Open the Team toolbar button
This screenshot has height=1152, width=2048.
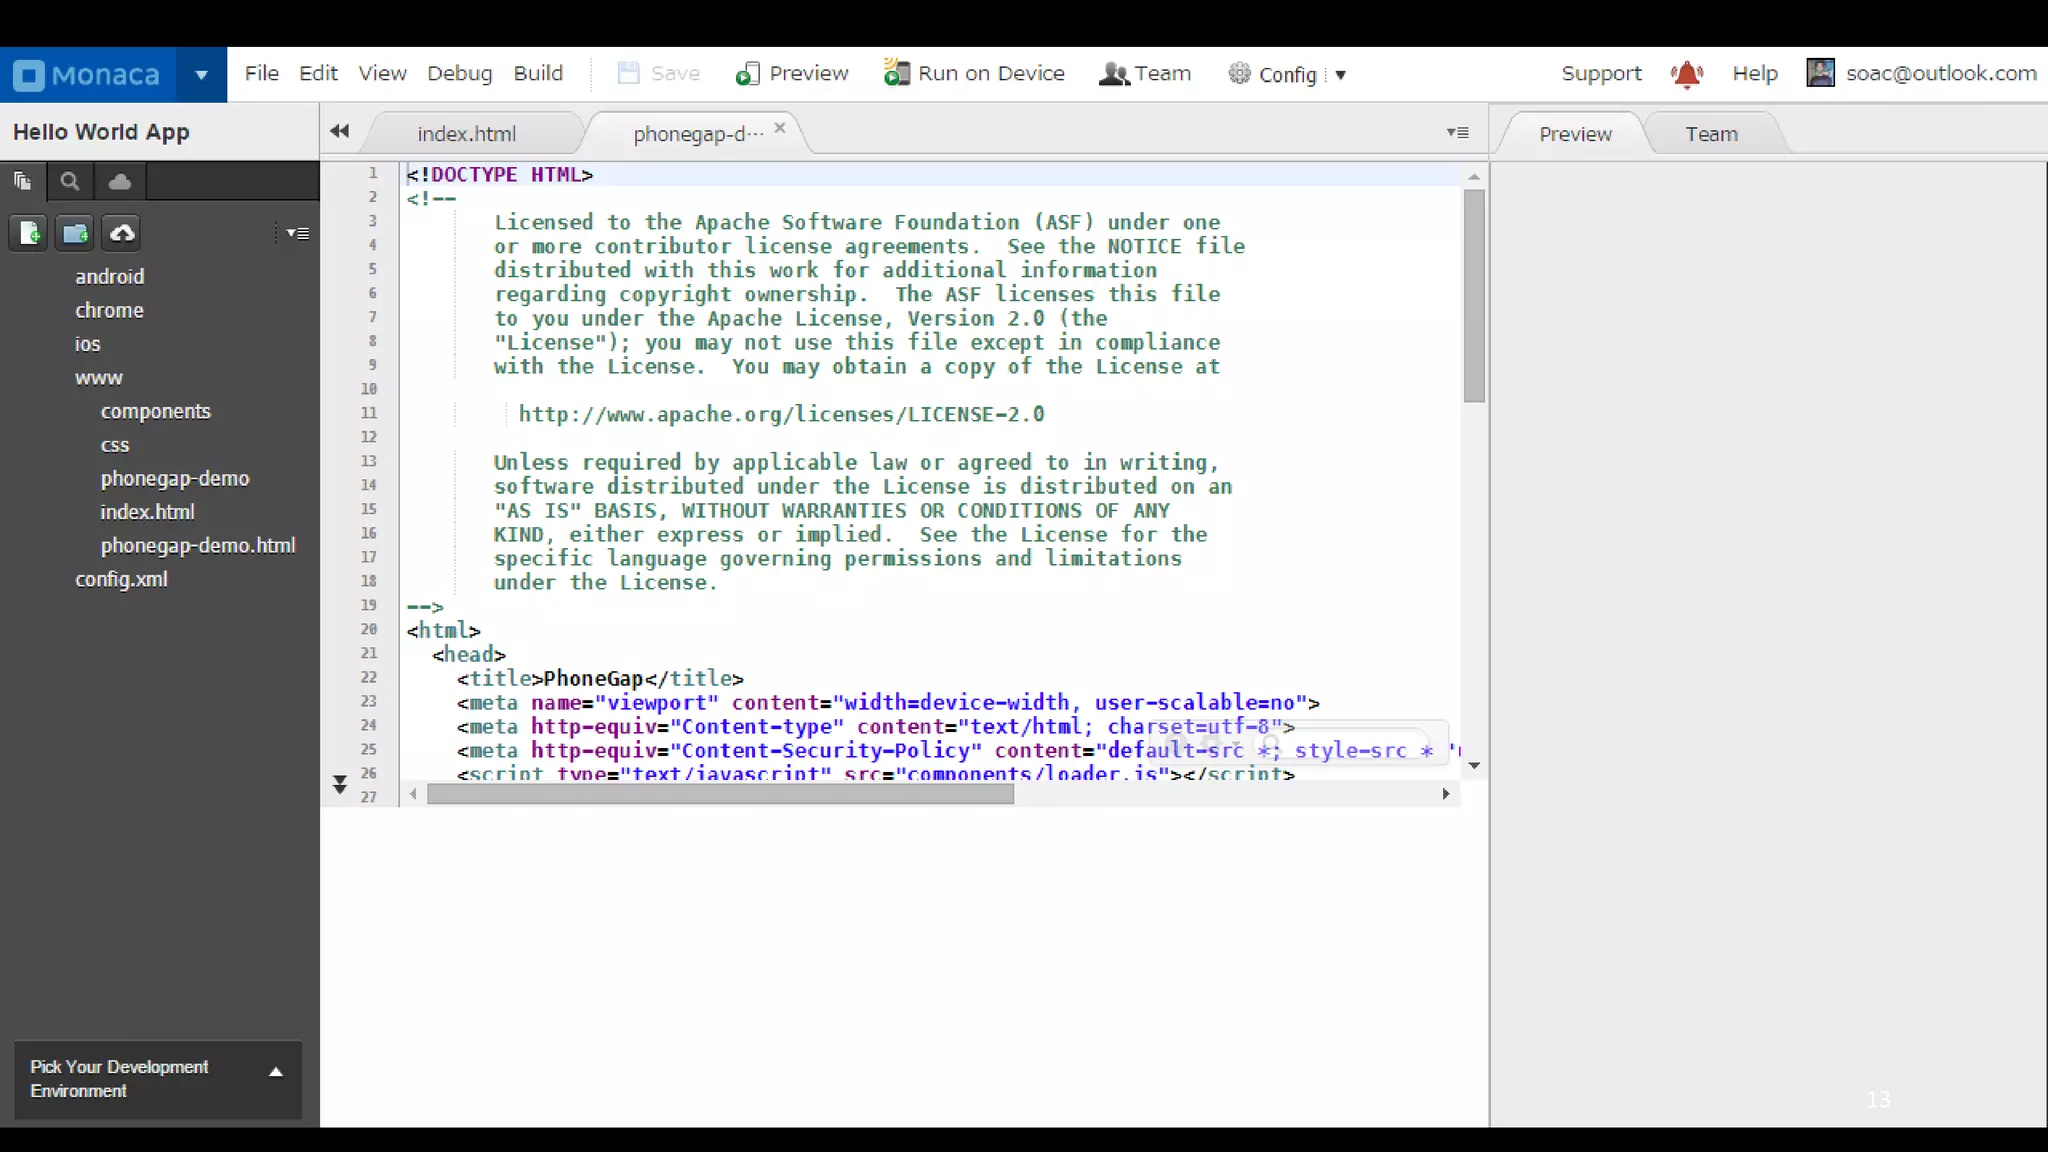coord(1145,74)
